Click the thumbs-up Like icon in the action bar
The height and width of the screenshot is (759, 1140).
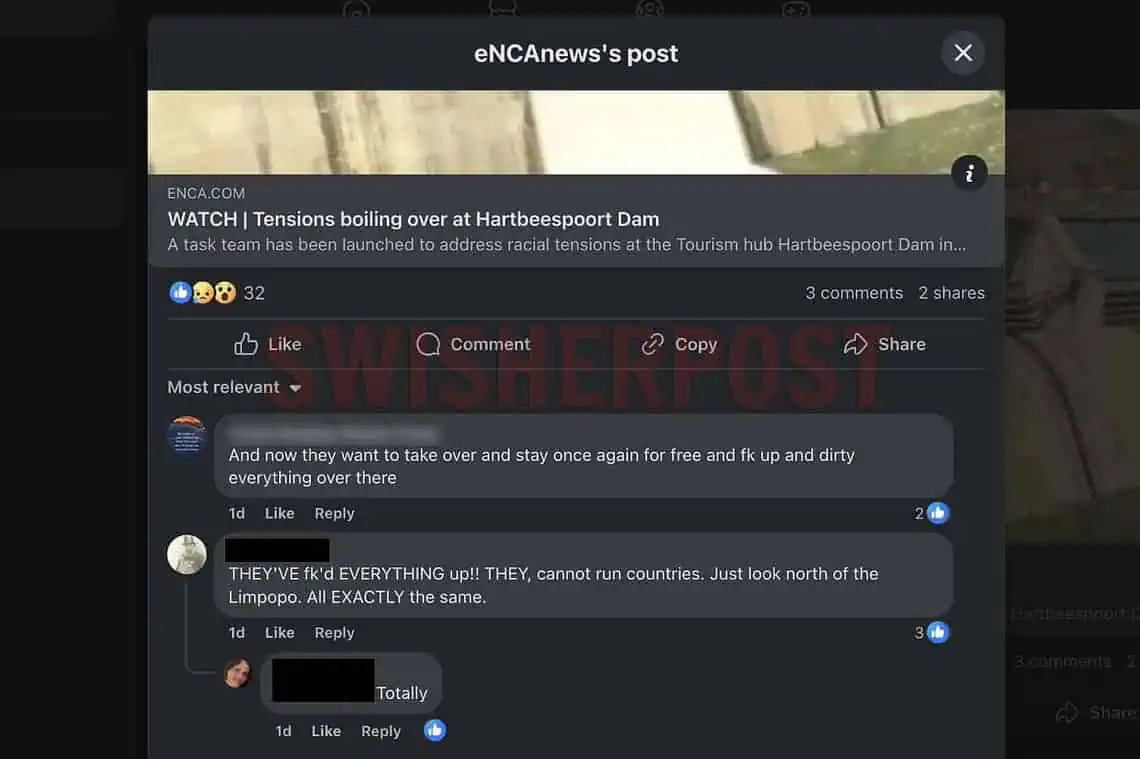click(x=245, y=344)
